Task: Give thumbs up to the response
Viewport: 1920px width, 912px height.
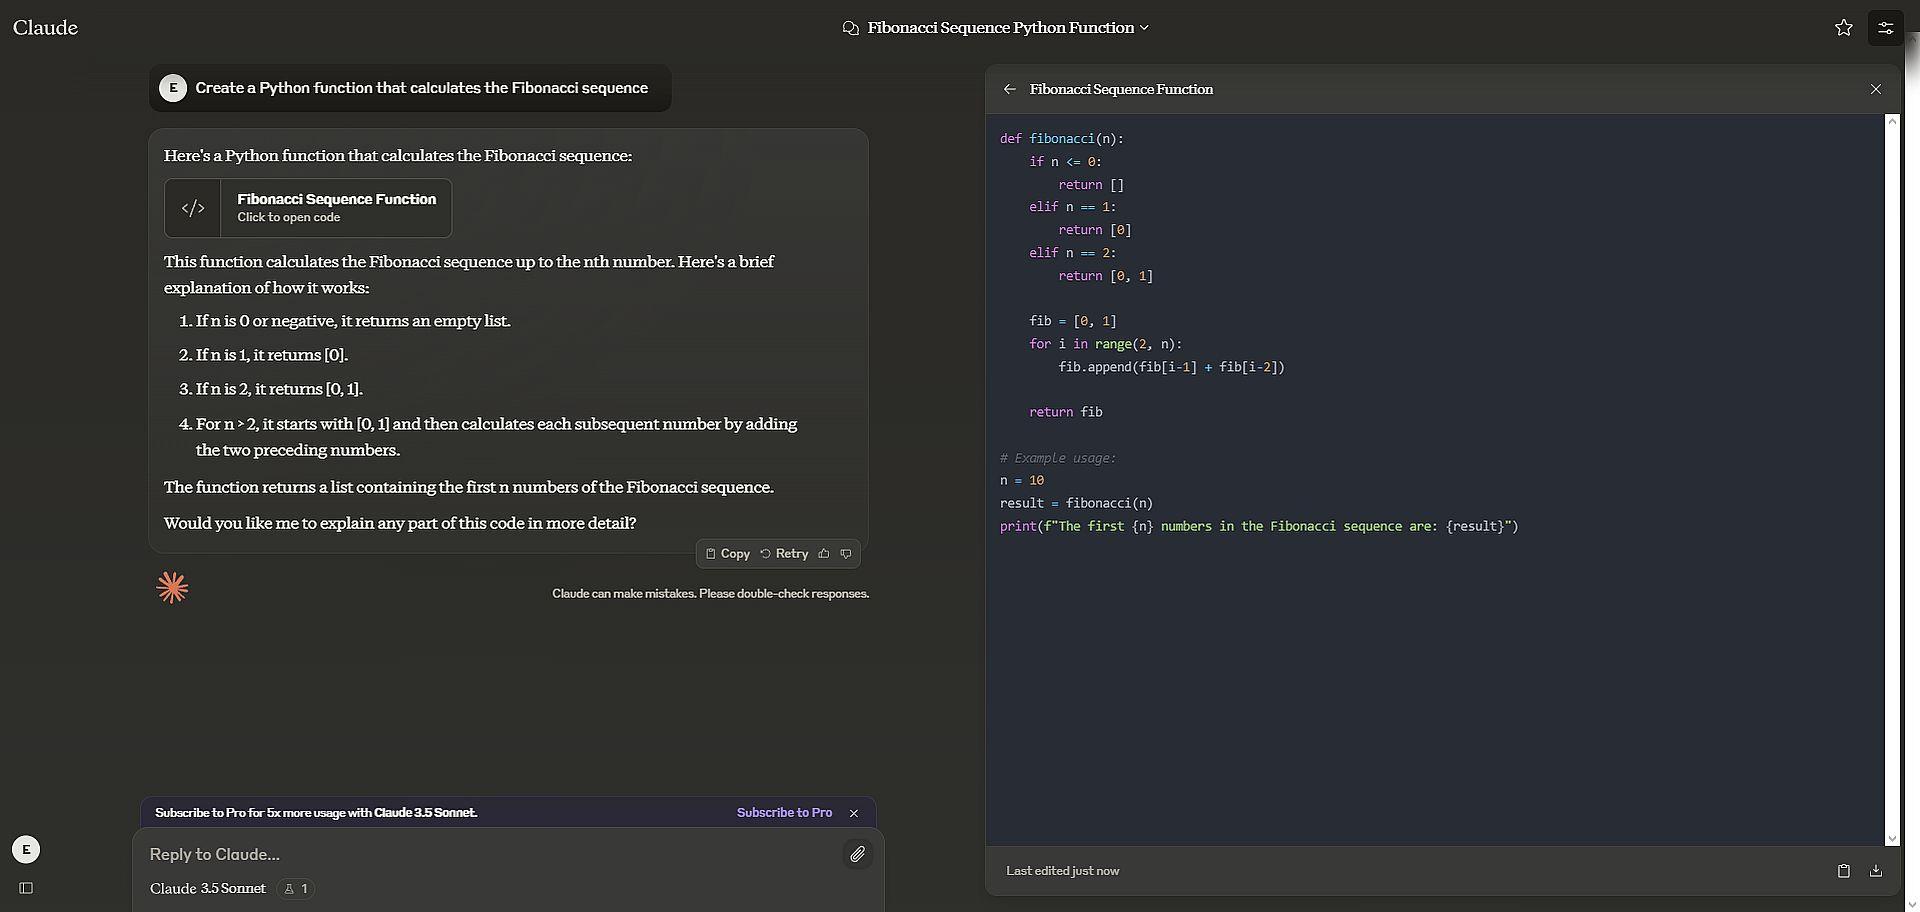Action: (824, 554)
